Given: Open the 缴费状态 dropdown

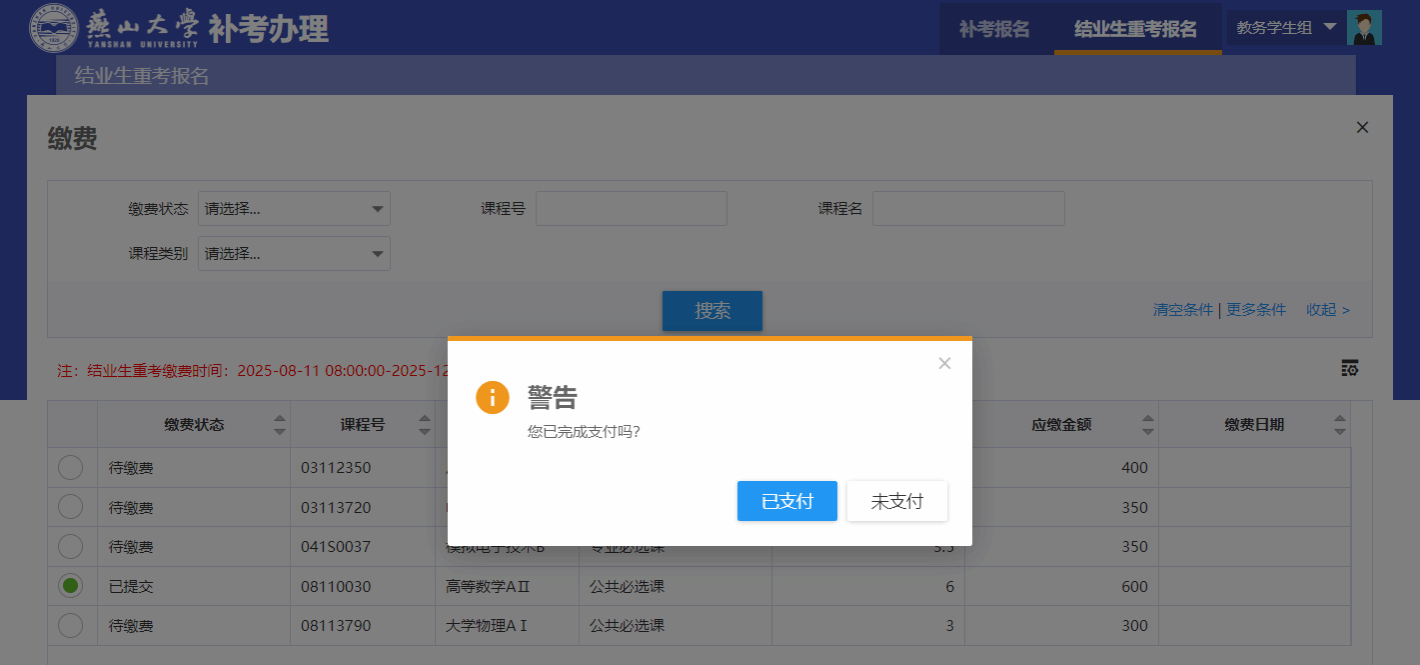Looking at the screenshot, I should point(294,209).
